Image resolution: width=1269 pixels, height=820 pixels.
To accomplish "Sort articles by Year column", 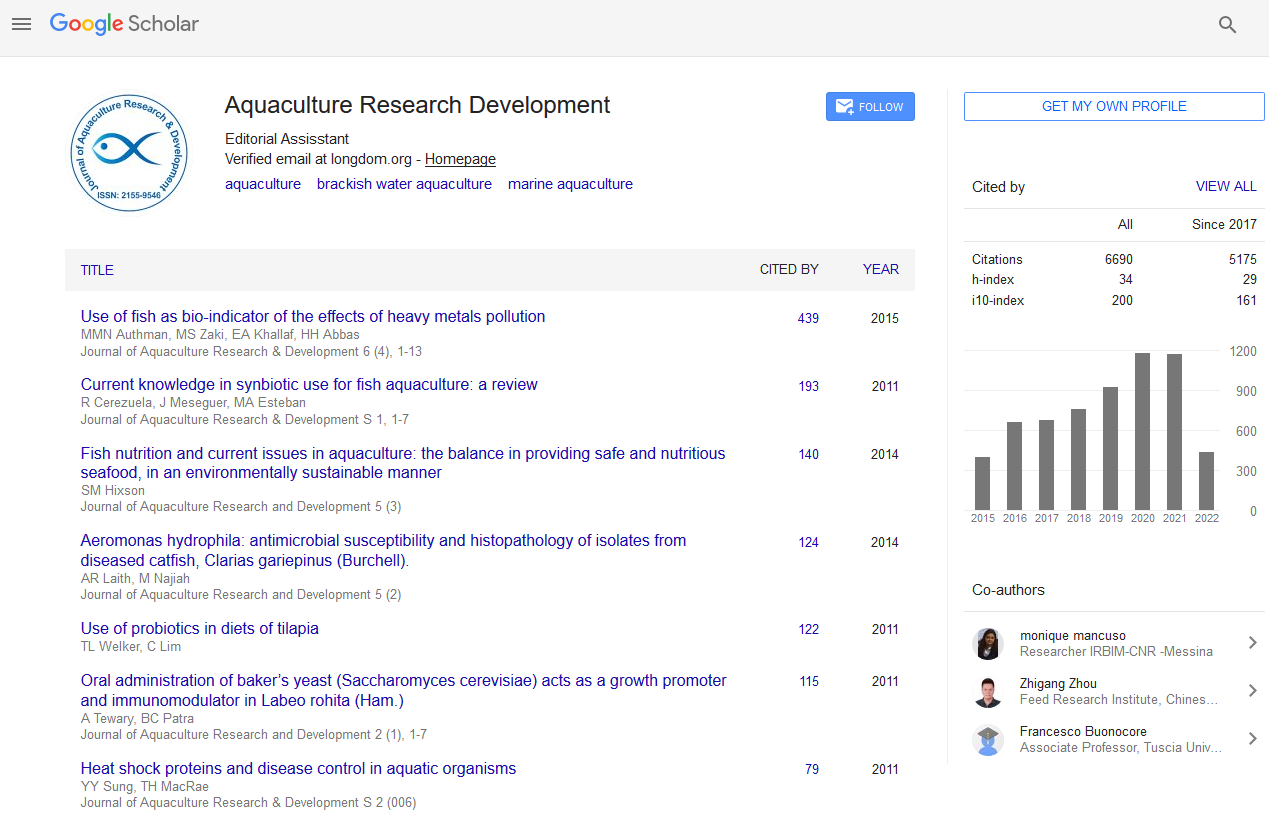I will coord(881,269).
